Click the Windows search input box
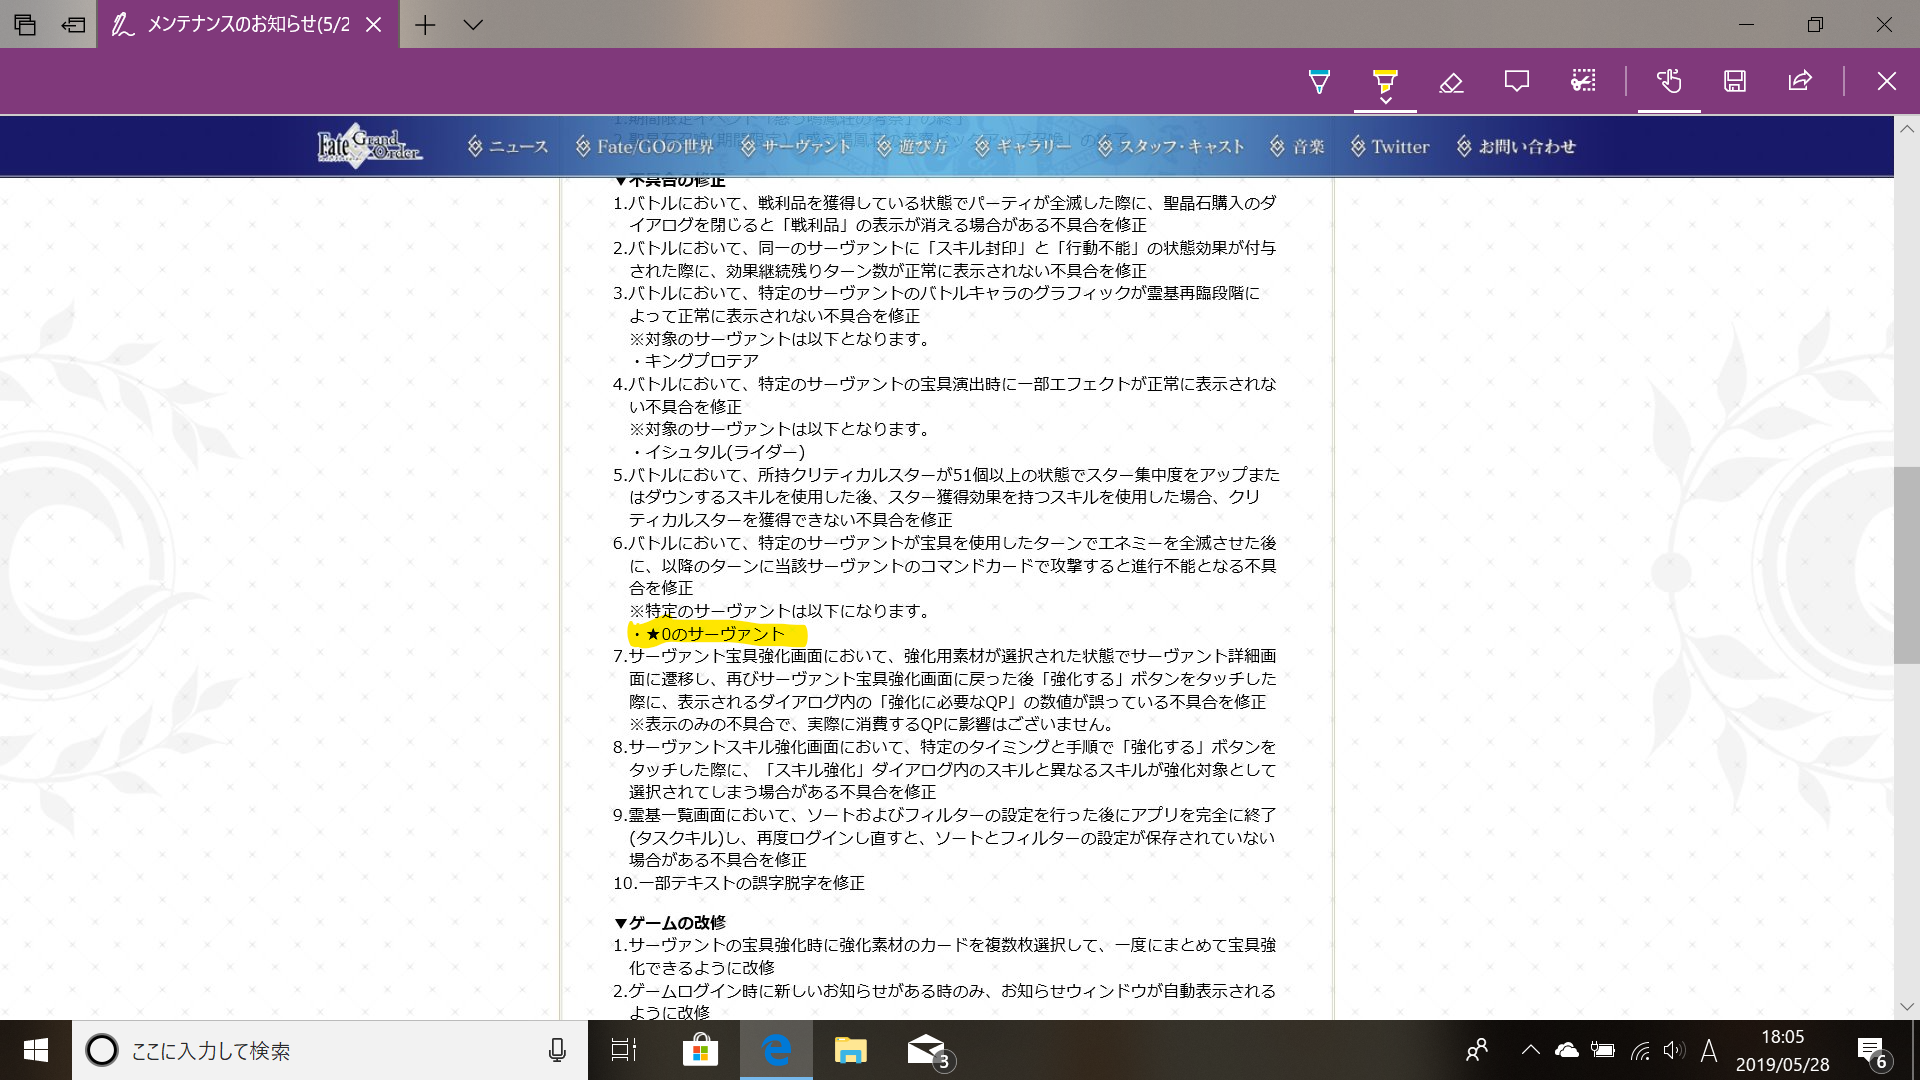Viewport: 1920px width, 1080px height. [x=320, y=1050]
